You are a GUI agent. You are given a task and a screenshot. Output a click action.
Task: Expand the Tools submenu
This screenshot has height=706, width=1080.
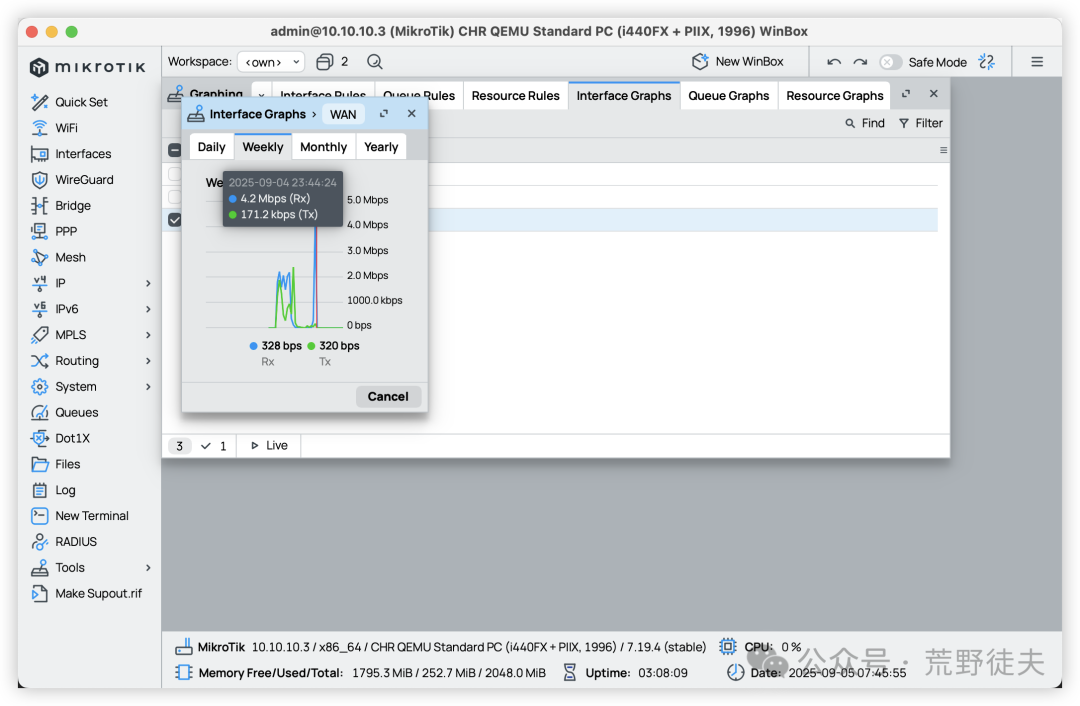click(148, 568)
